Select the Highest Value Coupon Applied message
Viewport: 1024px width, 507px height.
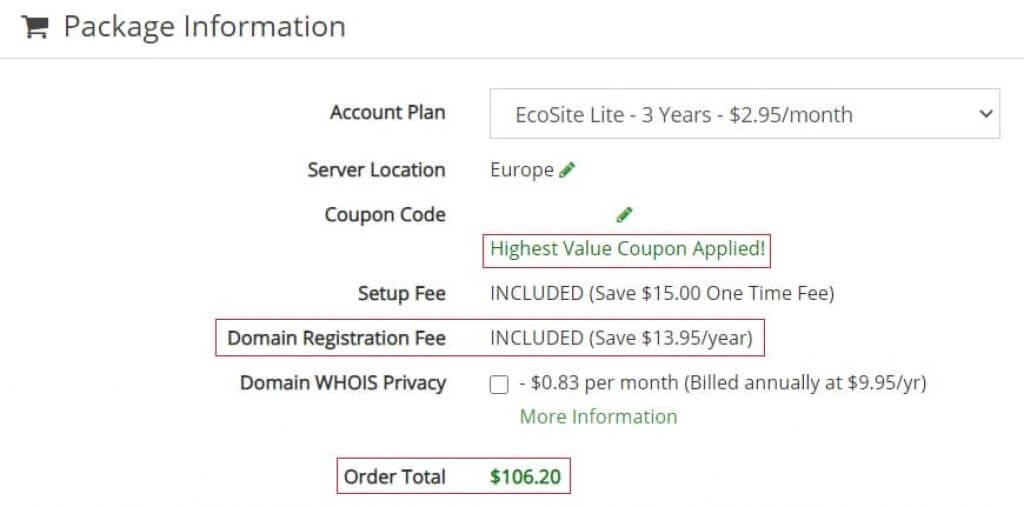[627, 249]
